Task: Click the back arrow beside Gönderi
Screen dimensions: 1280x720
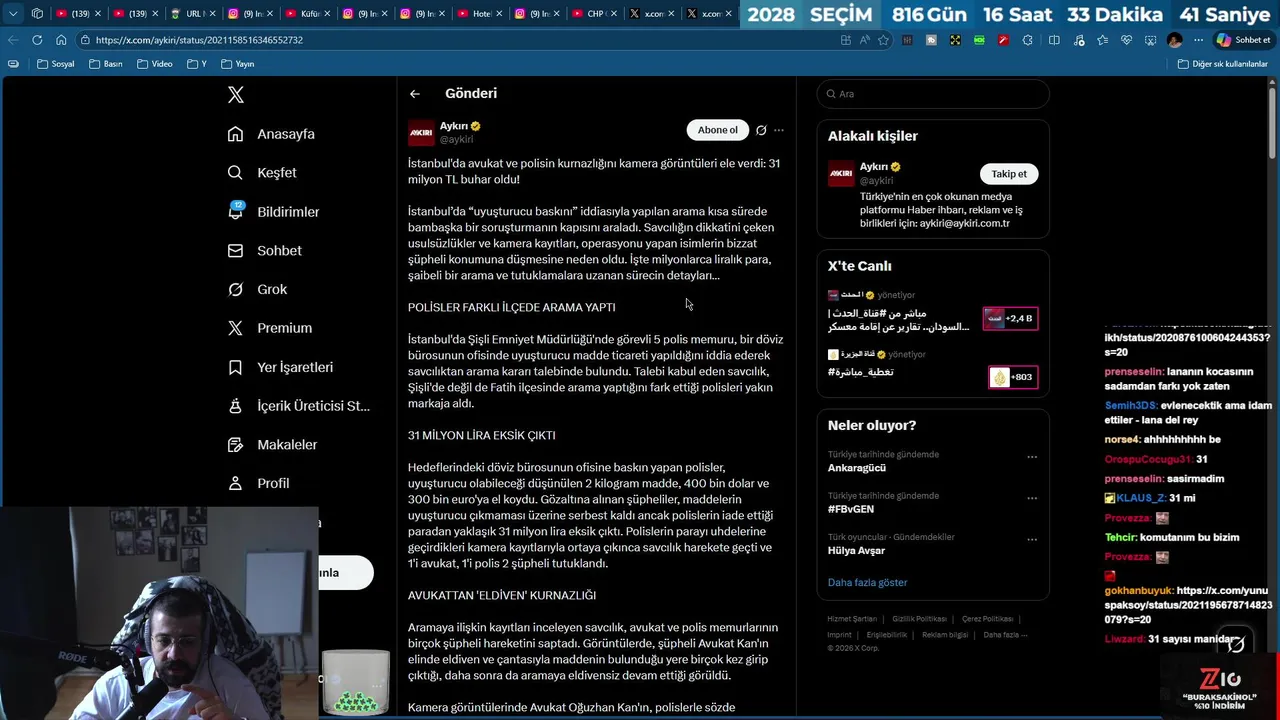Action: pyautogui.click(x=415, y=94)
